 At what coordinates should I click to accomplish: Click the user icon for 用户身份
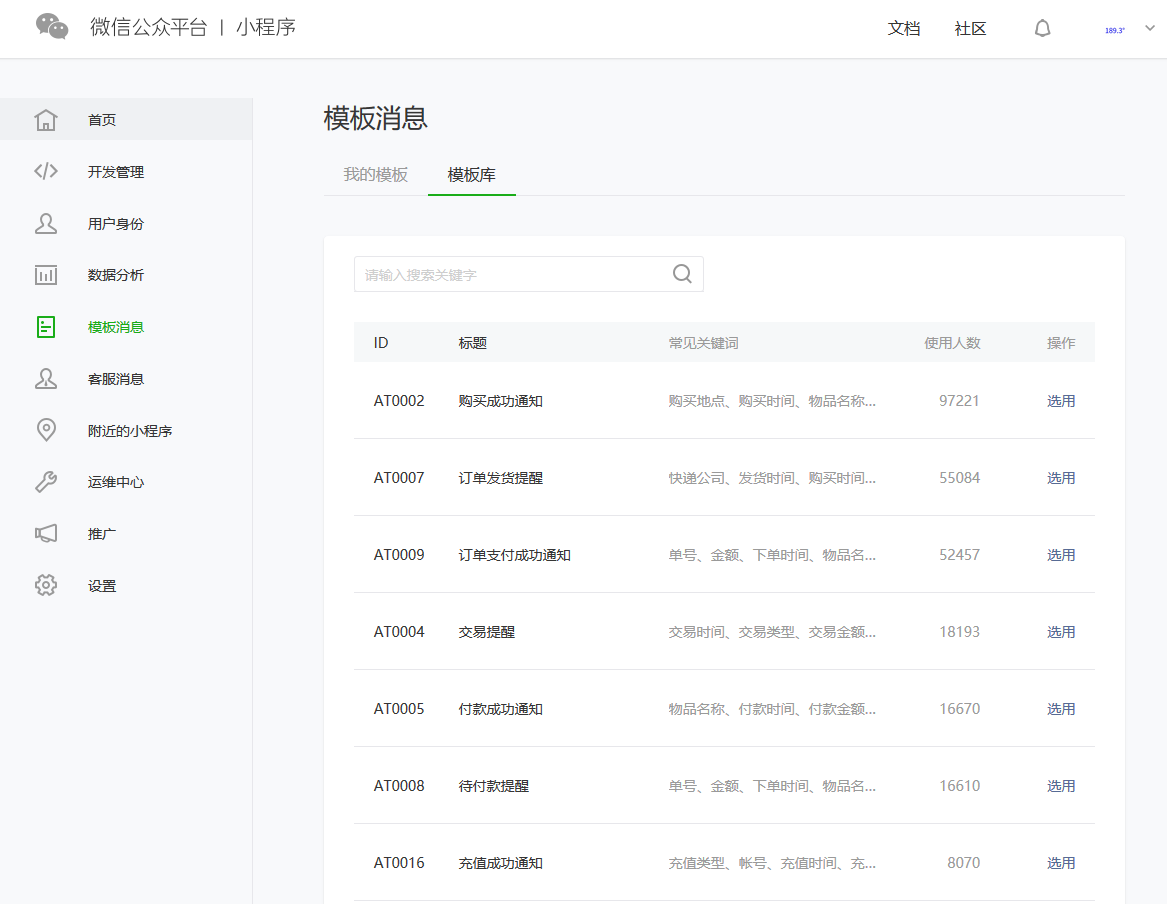pos(46,223)
